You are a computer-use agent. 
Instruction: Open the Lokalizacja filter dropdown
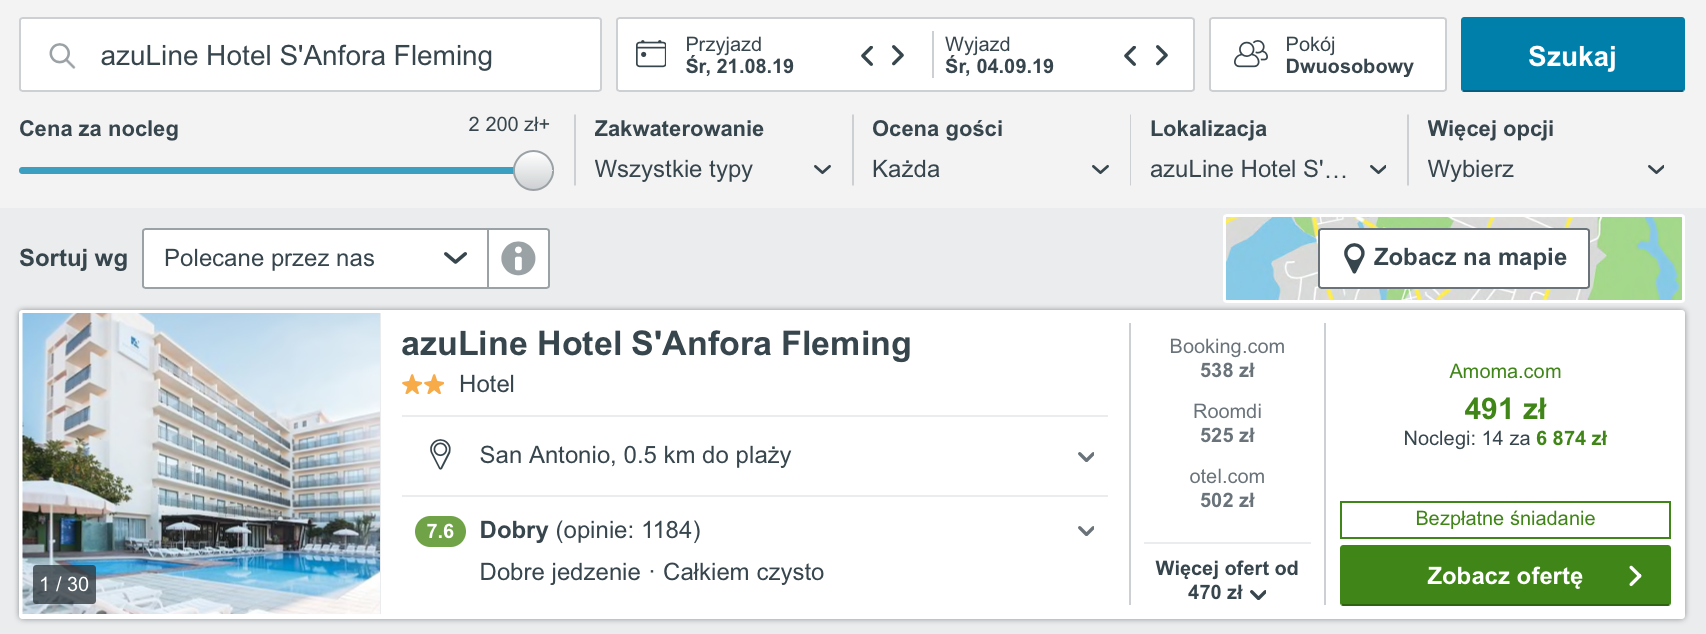[1268, 169]
